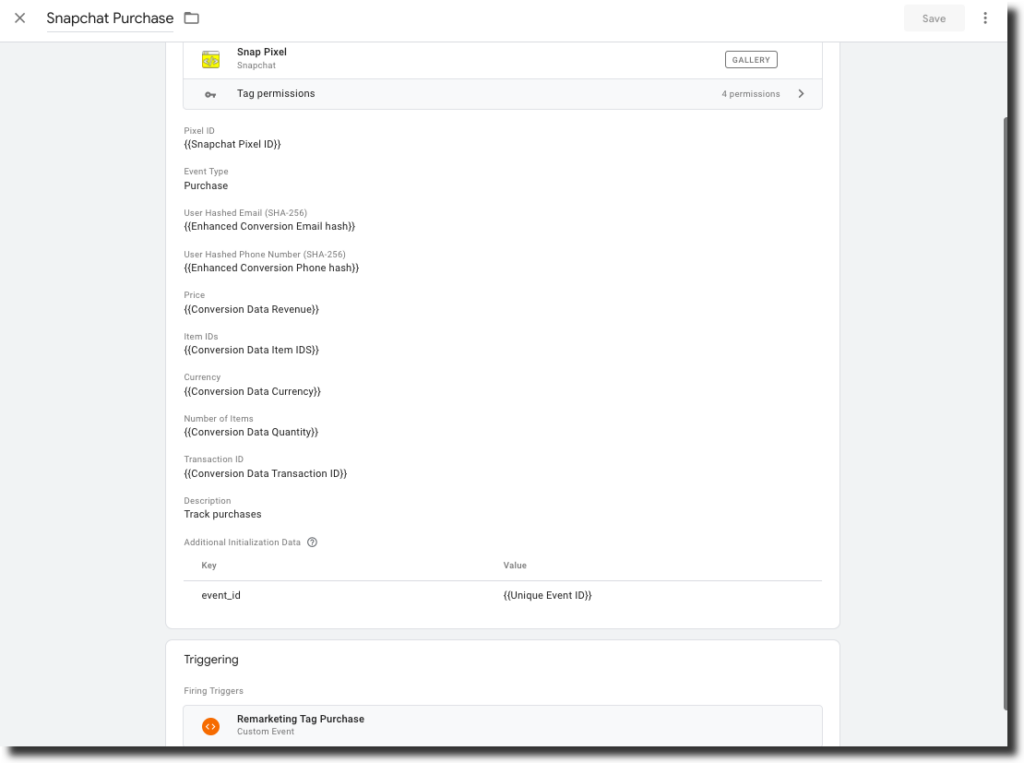Select the {{Snapchat Pixel ID}} value
The height and width of the screenshot is (763, 1024).
click(x=232, y=145)
